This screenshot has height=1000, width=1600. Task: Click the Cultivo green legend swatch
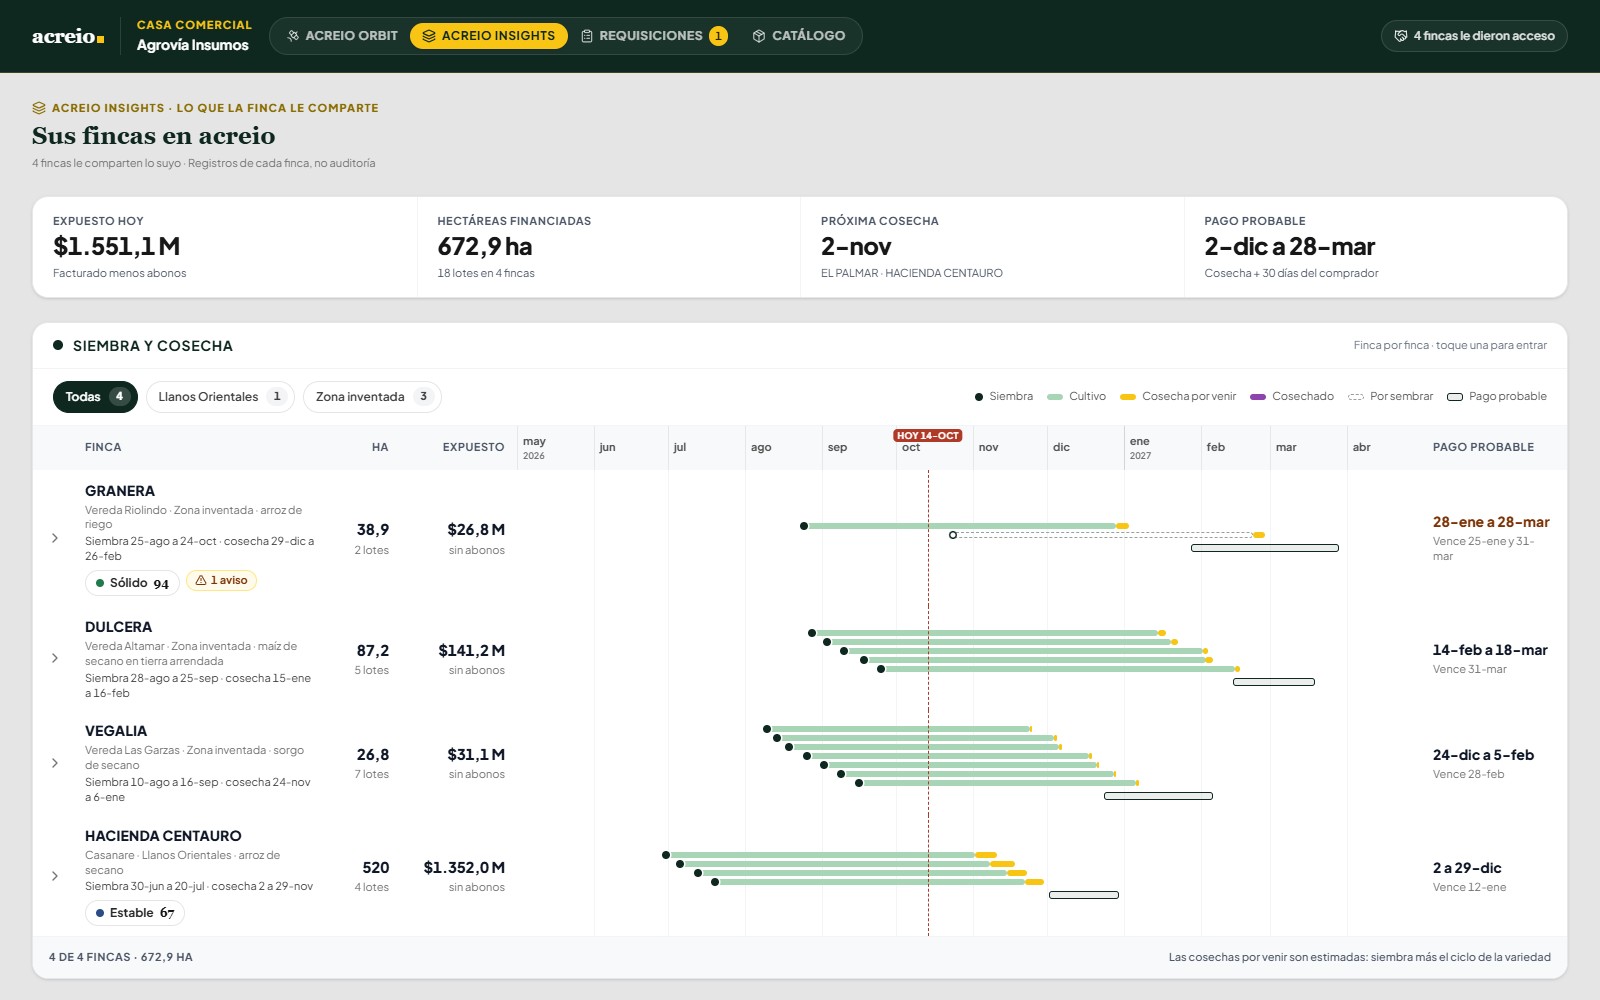pos(1055,397)
